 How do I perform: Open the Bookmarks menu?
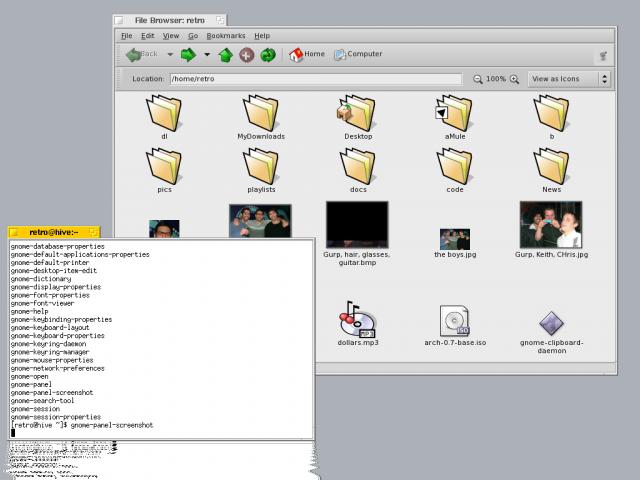click(x=226, y=36)
